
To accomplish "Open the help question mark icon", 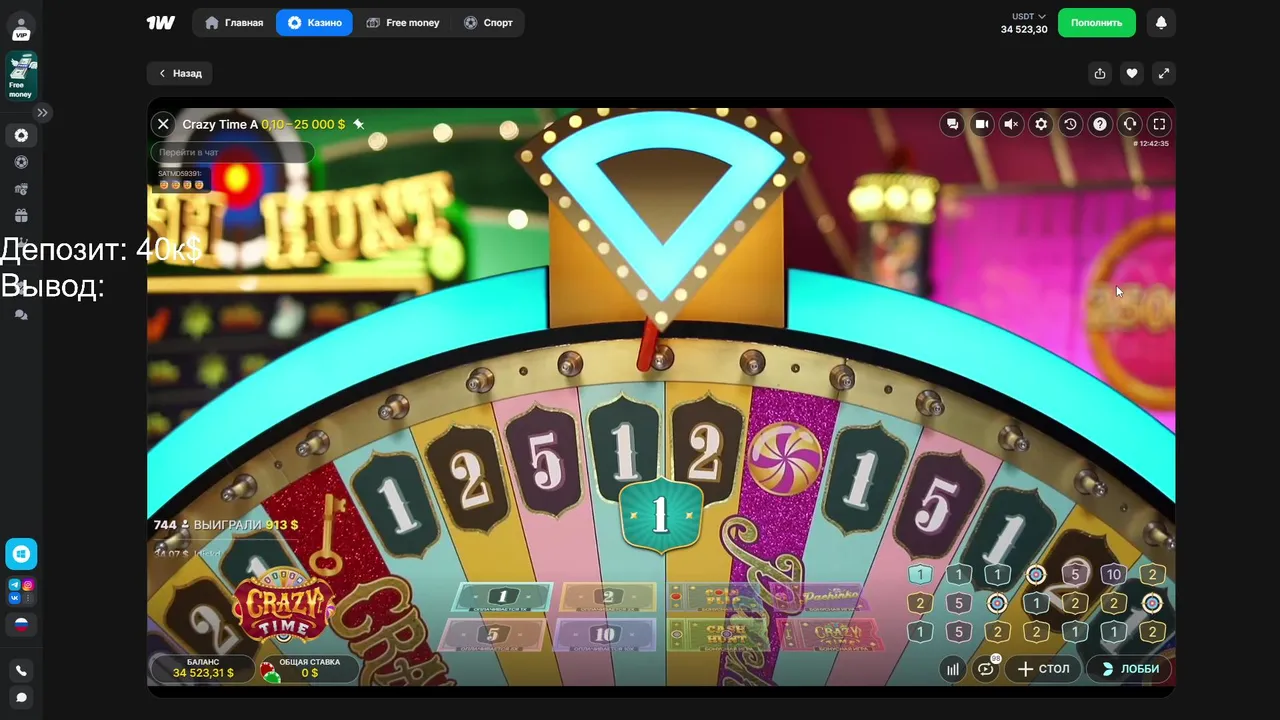I will [1100, 124].
